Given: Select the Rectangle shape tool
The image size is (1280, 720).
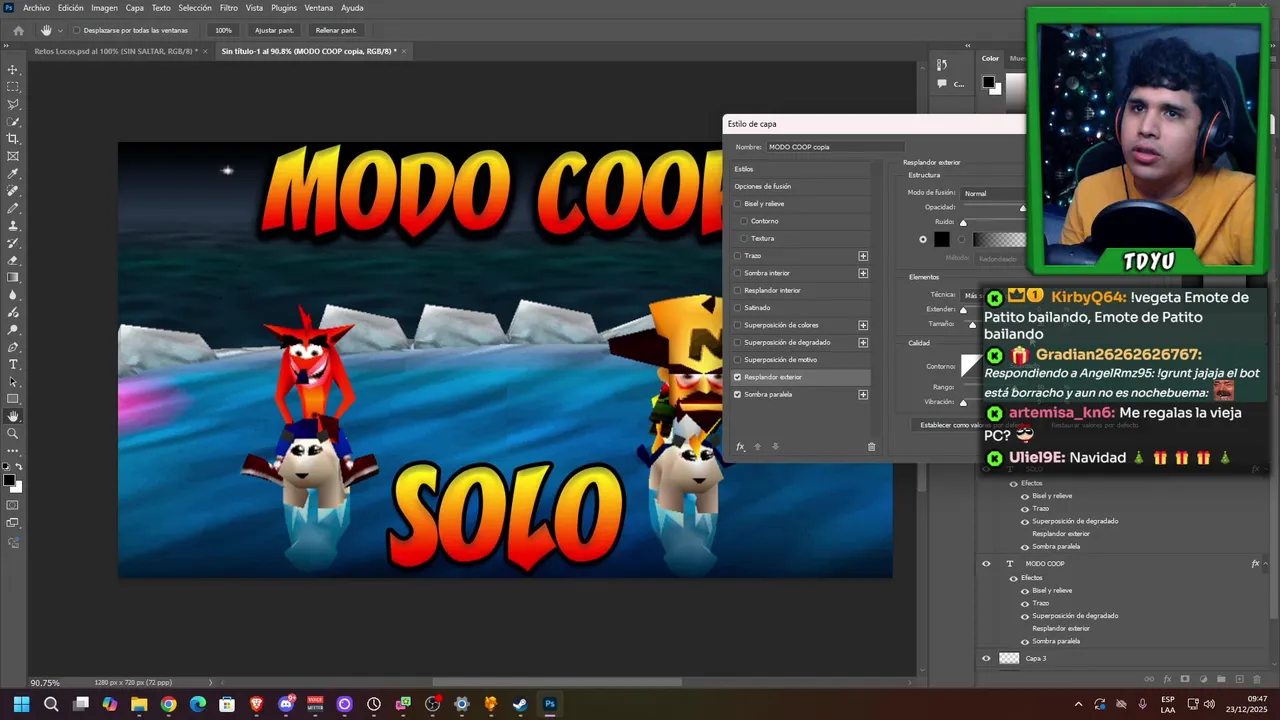Looking at the screenshot, I should point(13,399).
